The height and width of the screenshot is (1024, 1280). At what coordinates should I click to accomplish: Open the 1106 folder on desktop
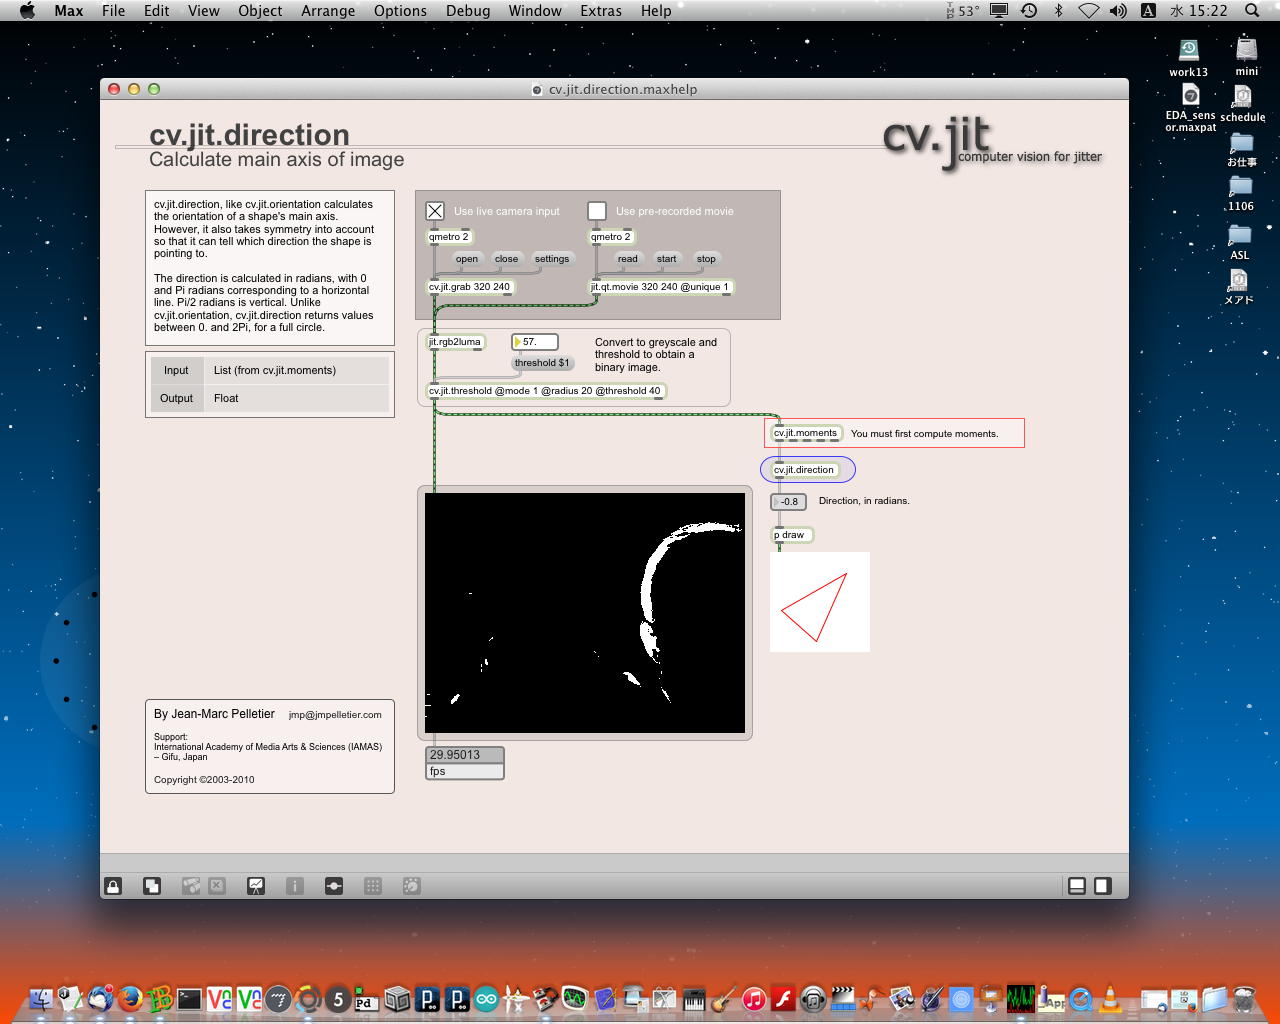(1240, 193)
